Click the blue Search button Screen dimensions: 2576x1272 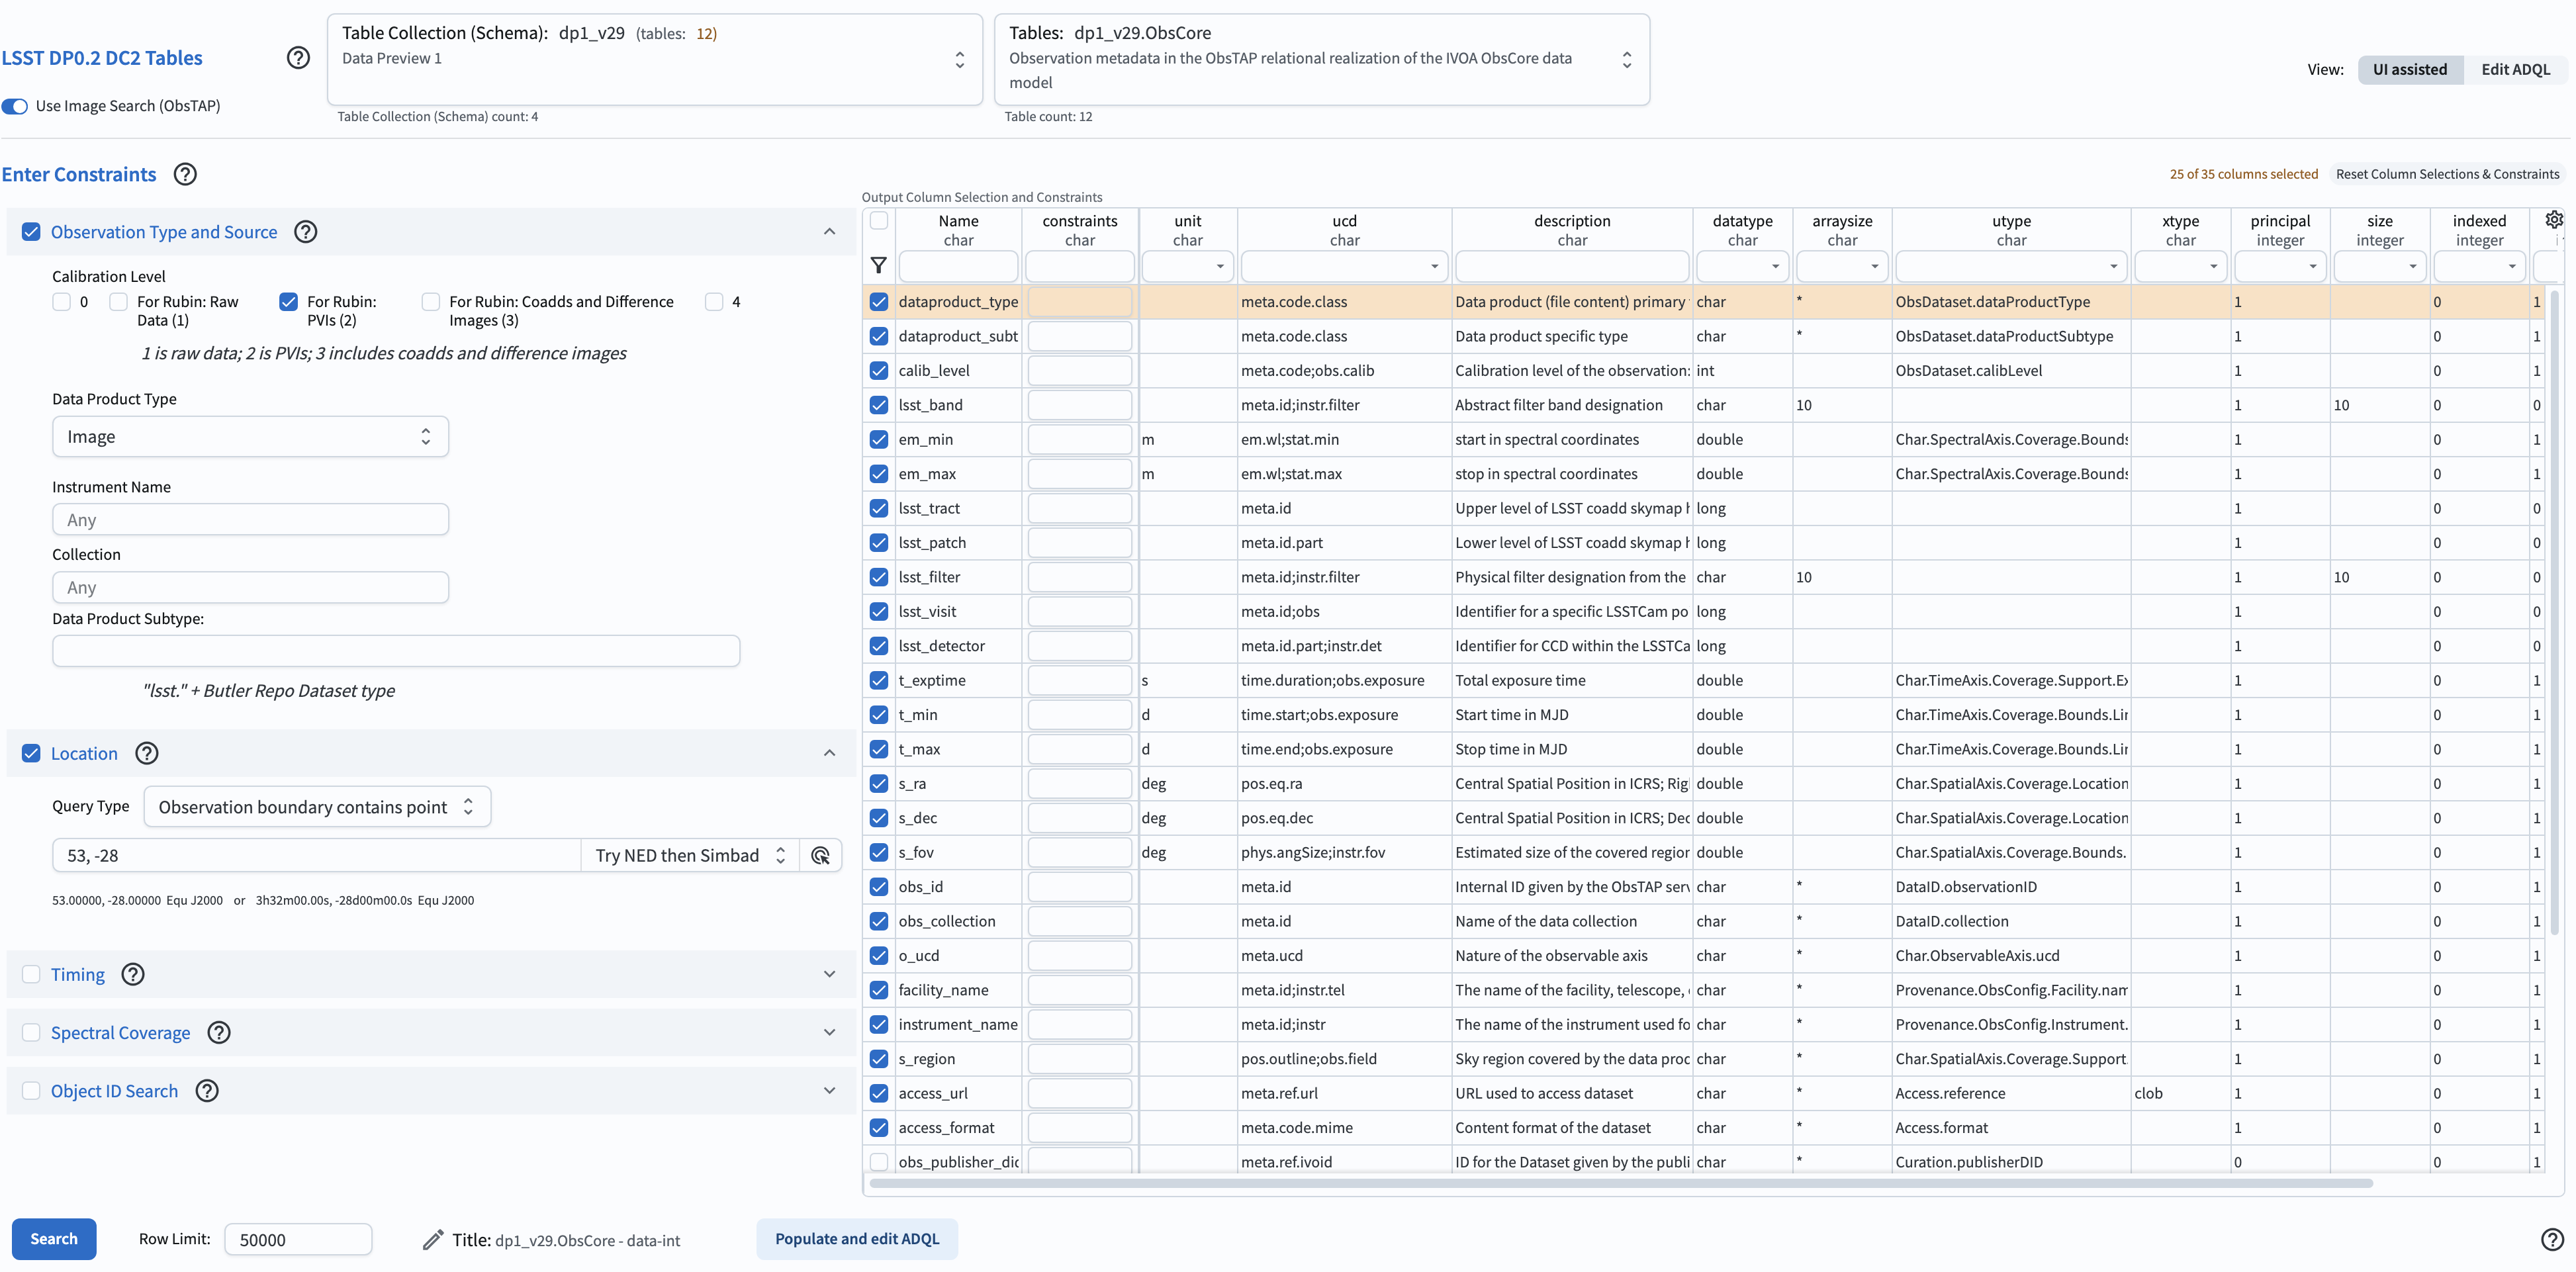coord(54,1238)
